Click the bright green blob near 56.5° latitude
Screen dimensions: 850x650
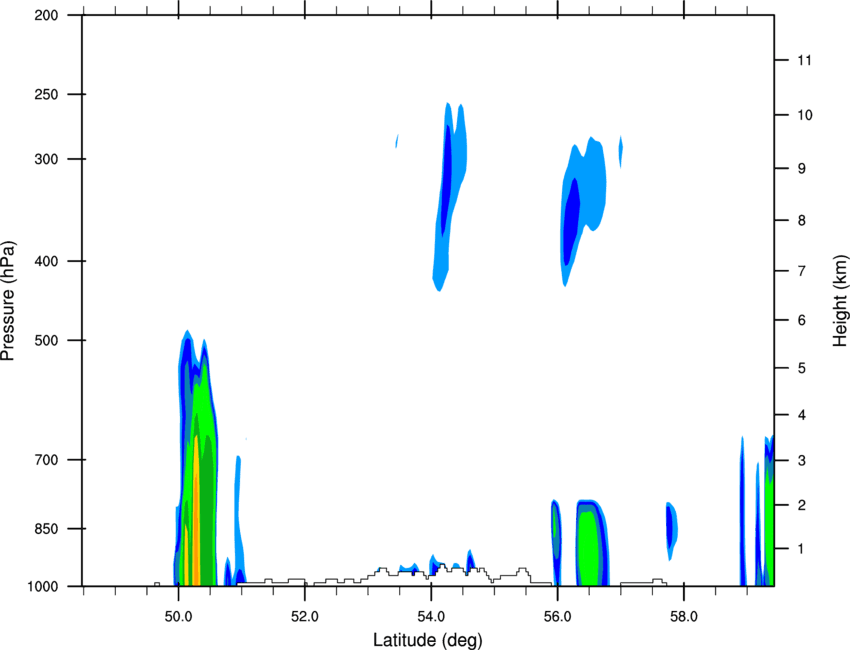(x=588, y=548)
